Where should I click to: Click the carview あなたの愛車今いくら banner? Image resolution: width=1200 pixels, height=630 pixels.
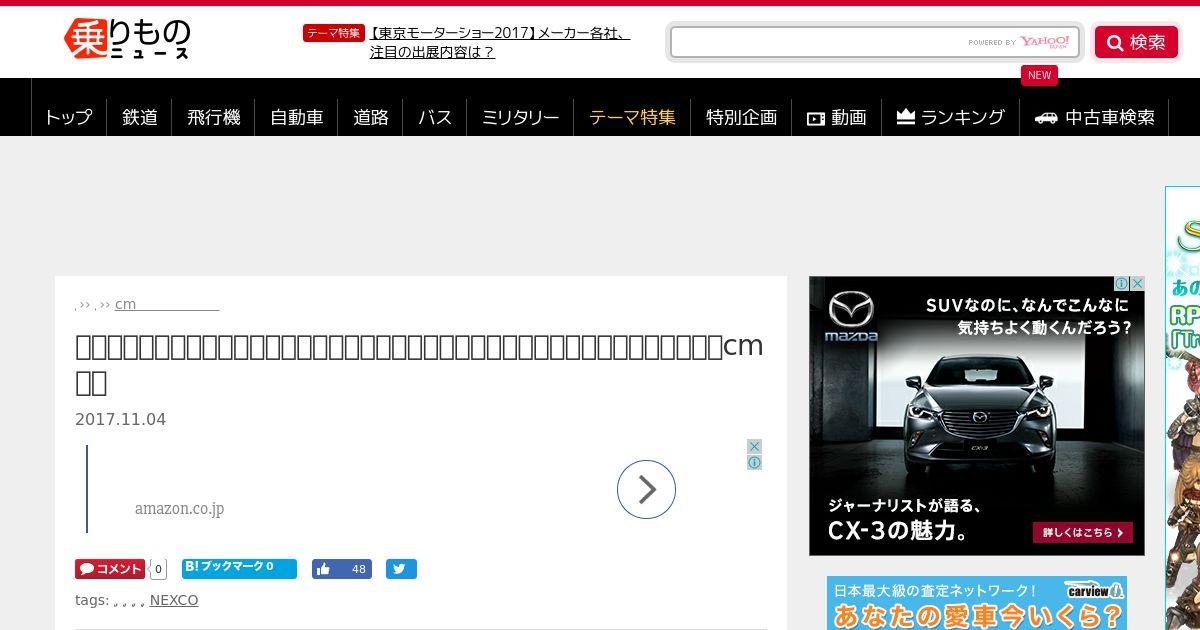click(x=977, y=603)
